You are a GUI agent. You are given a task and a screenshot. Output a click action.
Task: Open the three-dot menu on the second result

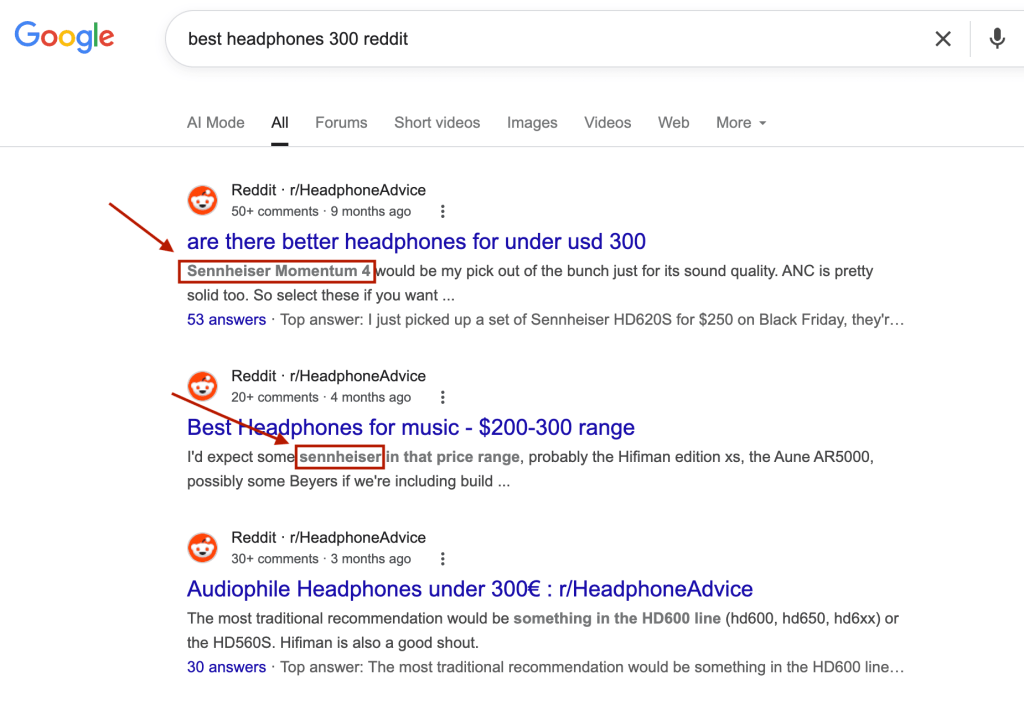[x=442, y=397]
